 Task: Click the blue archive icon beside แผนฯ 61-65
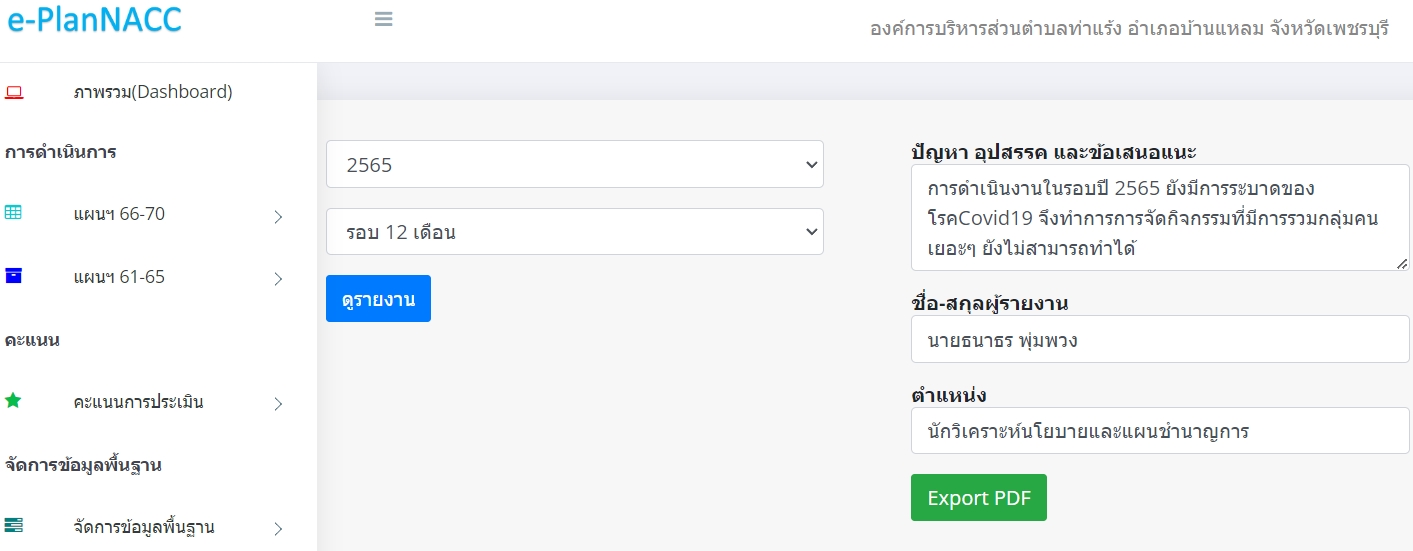(x=13, y=276)
